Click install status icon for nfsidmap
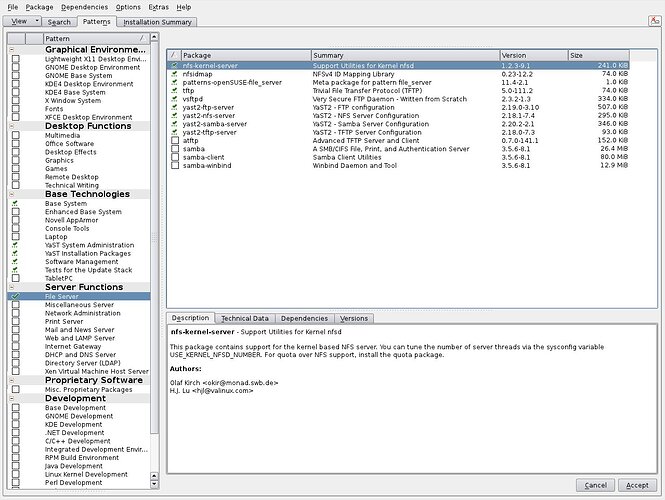Viewport: 665px width, 500px height. (x=174, y=74)
